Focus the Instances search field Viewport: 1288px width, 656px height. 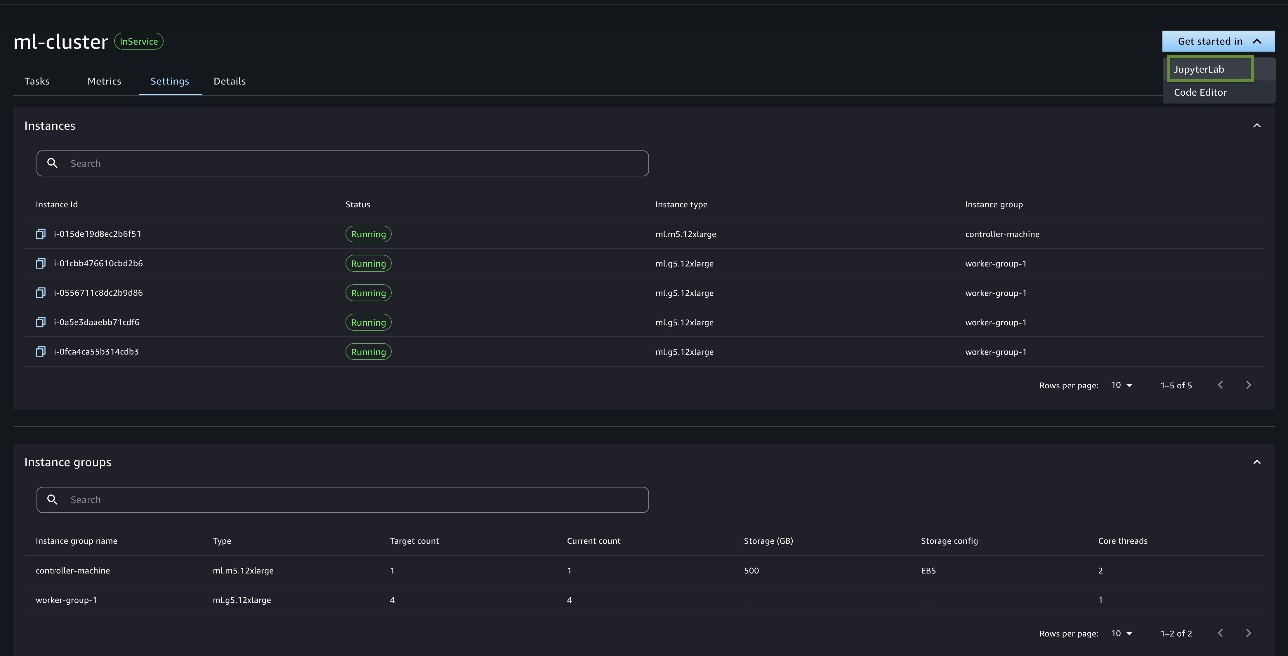tap(342, 163)
